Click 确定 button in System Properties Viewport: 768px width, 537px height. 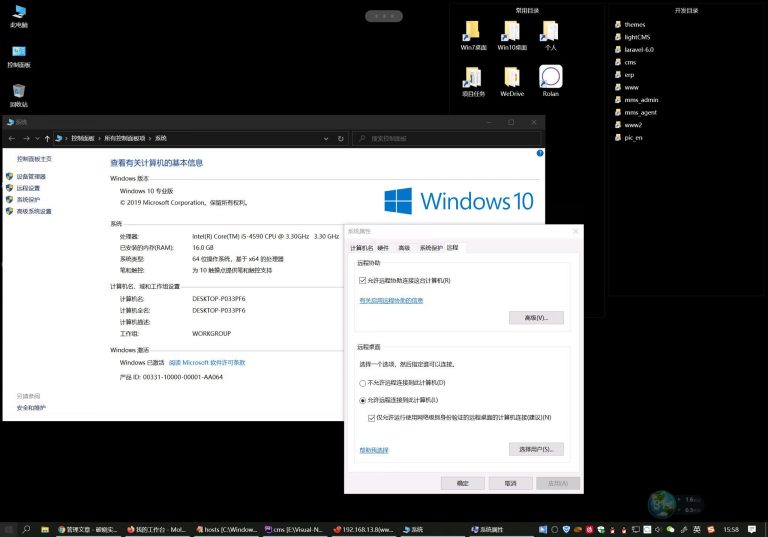click(x=463, y=484)
